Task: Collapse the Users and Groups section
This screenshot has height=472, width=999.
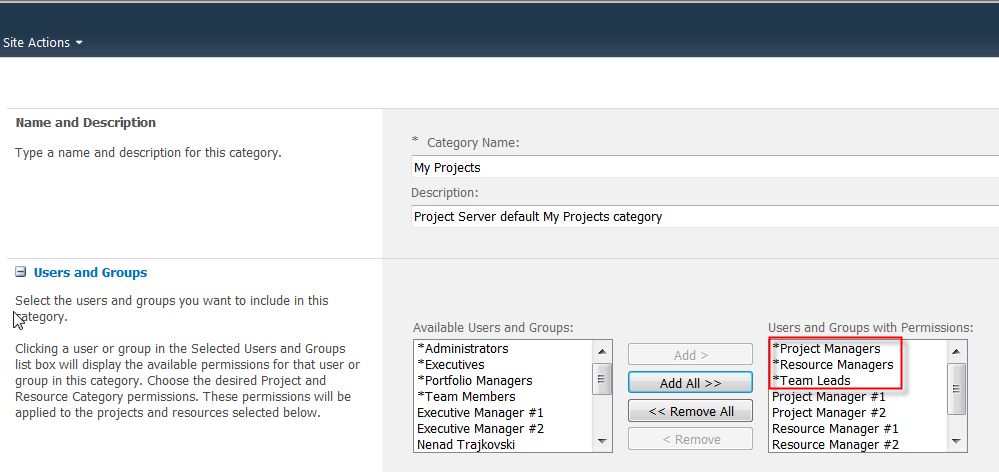Action: coord(21,272)
